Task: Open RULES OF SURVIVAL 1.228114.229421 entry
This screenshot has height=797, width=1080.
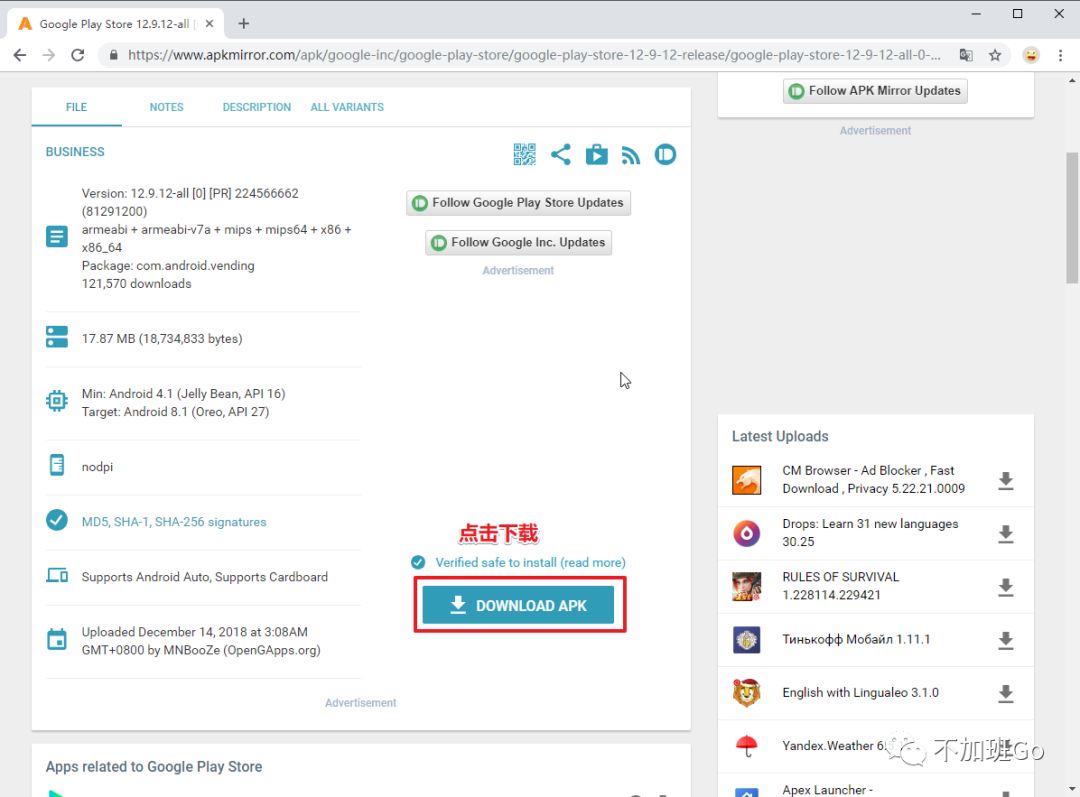Action: pyautogui.click(x=840, y=586)
